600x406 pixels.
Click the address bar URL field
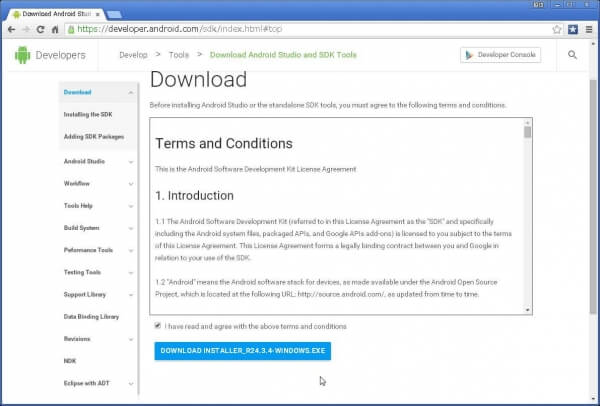[308, 29]
